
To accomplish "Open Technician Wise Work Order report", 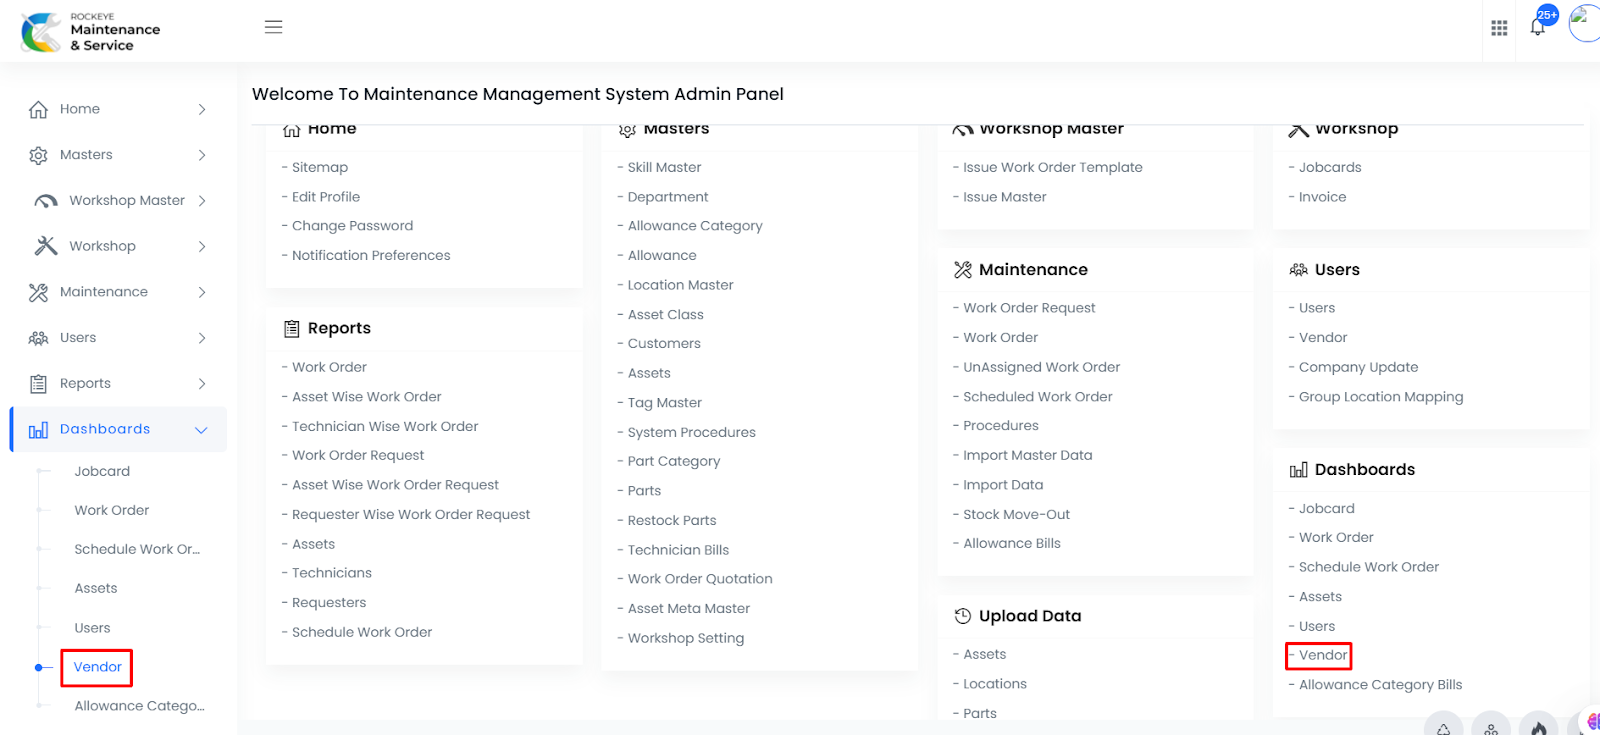I will [385, 426].
